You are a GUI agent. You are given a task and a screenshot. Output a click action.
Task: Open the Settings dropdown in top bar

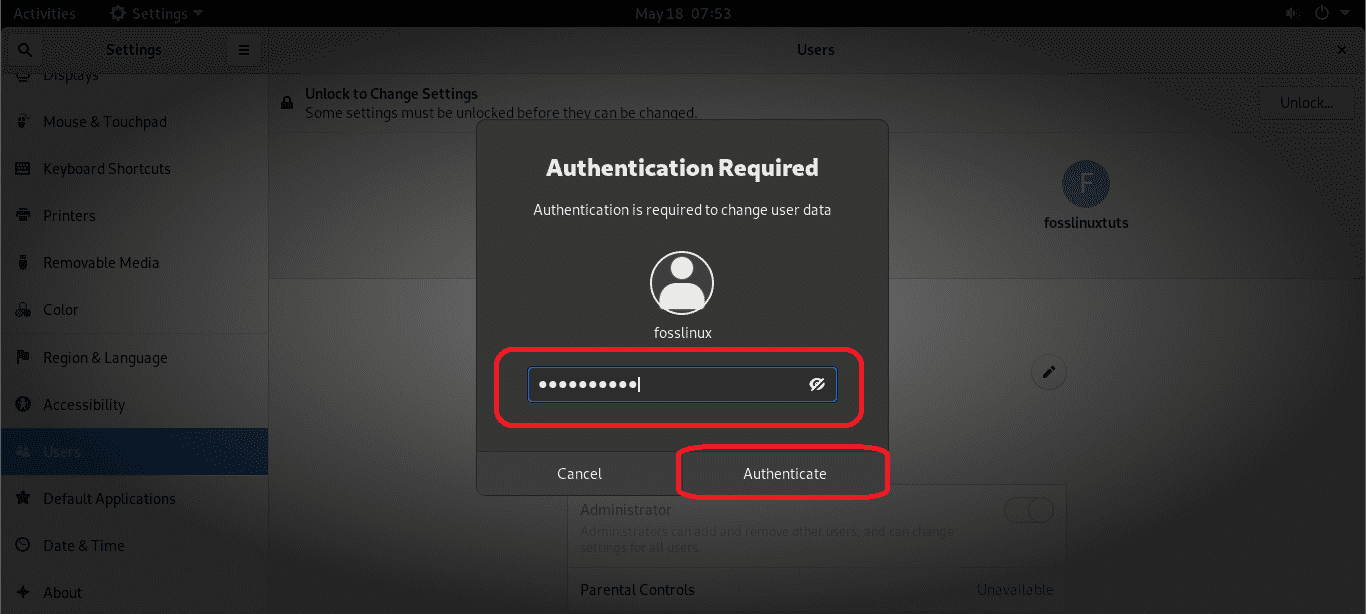pos(156,13)
